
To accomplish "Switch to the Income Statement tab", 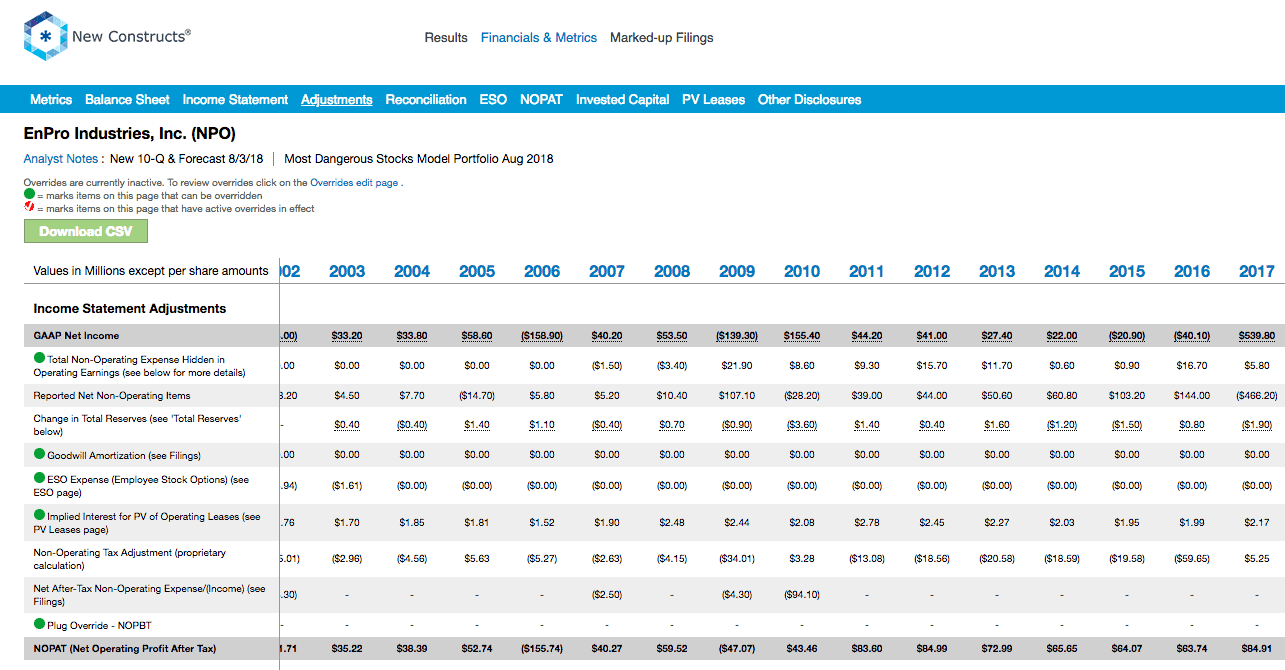I will coord(235,100).
